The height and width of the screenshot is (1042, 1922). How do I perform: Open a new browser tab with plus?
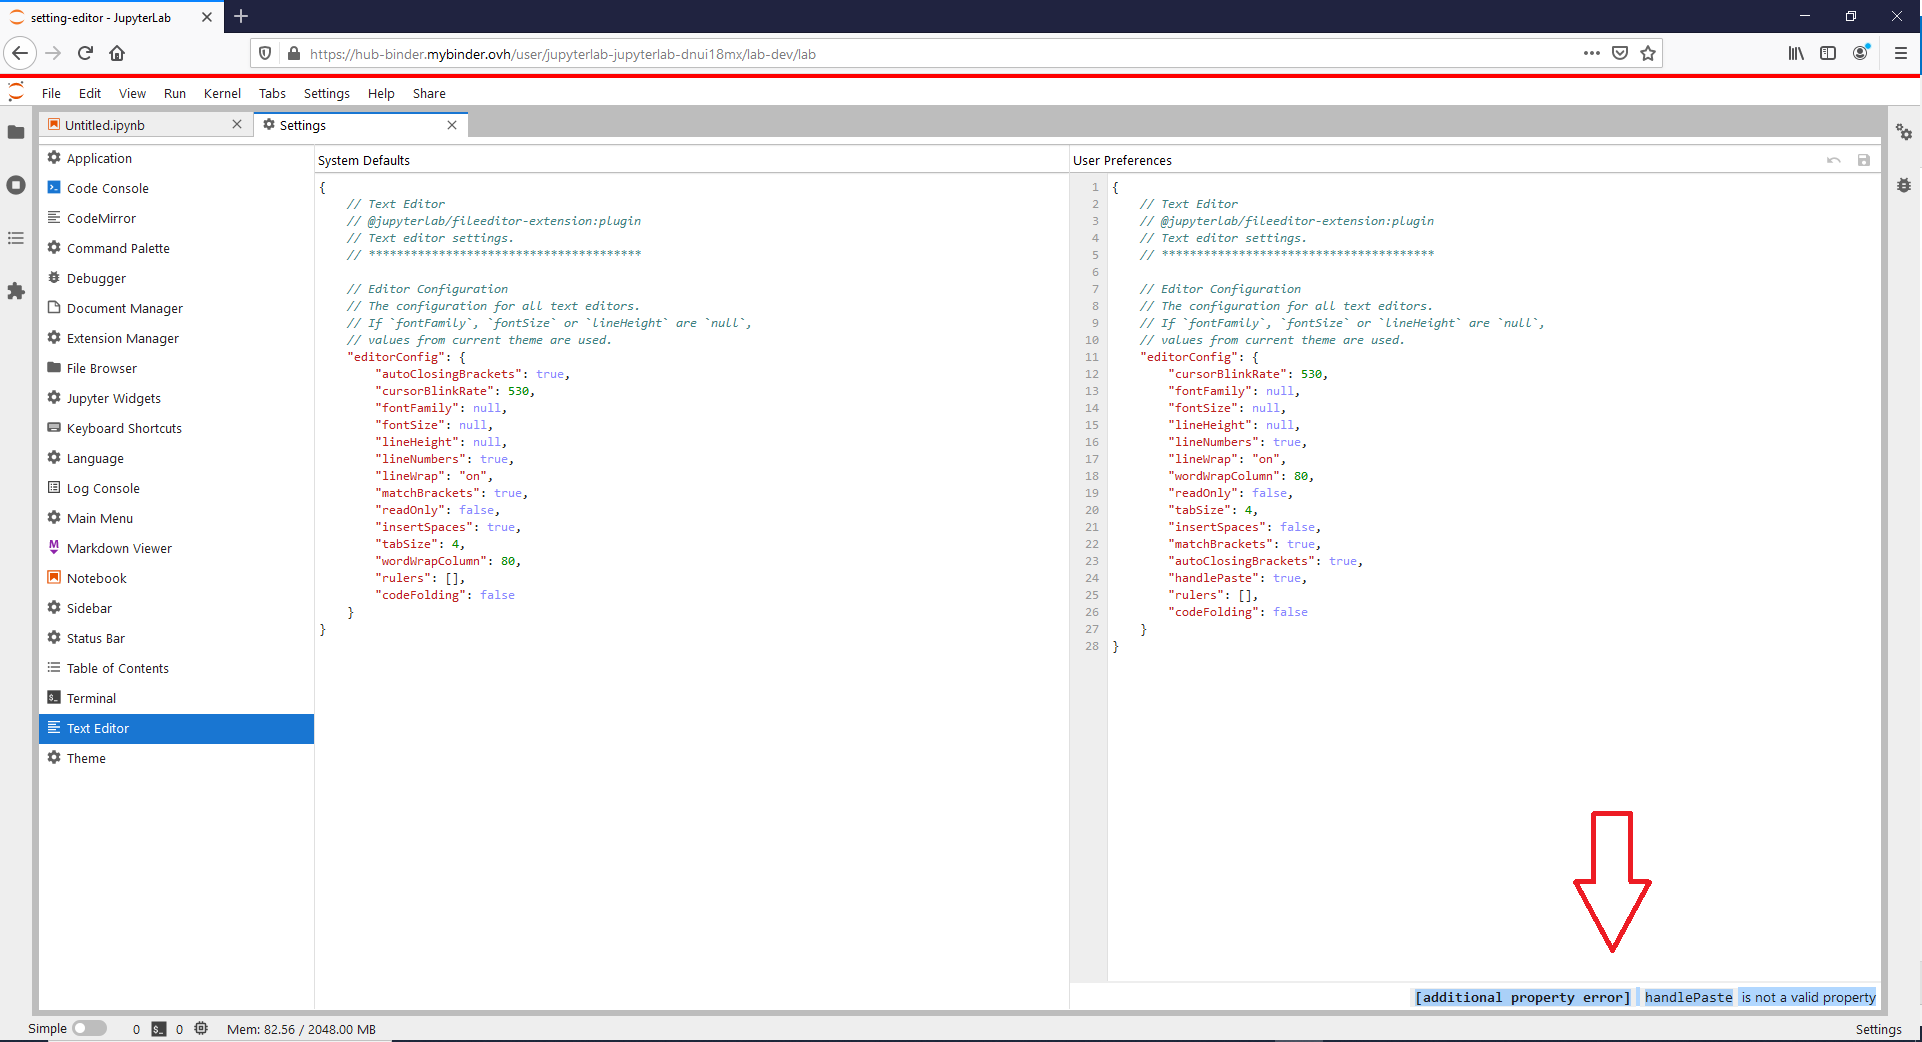241,17
